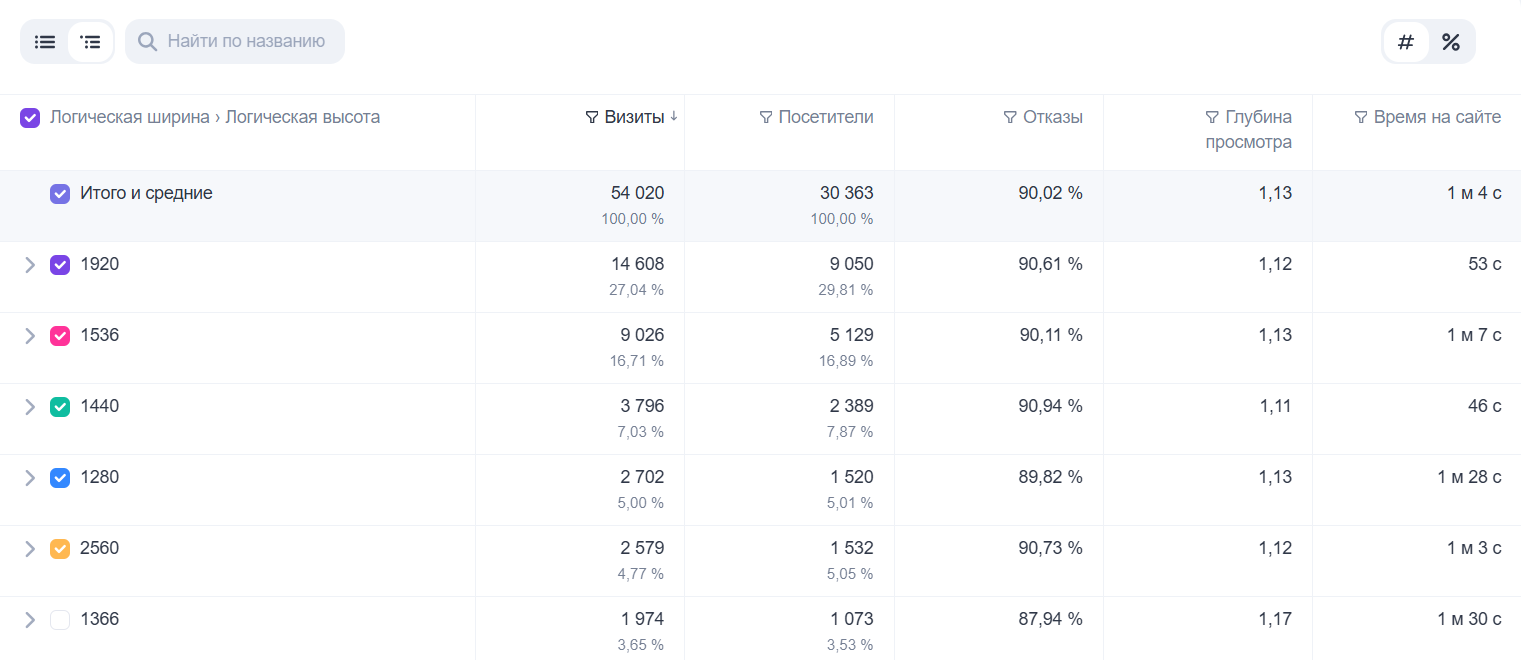Switch to flat list view icon

pyautogui.click(x=45, y=42)
